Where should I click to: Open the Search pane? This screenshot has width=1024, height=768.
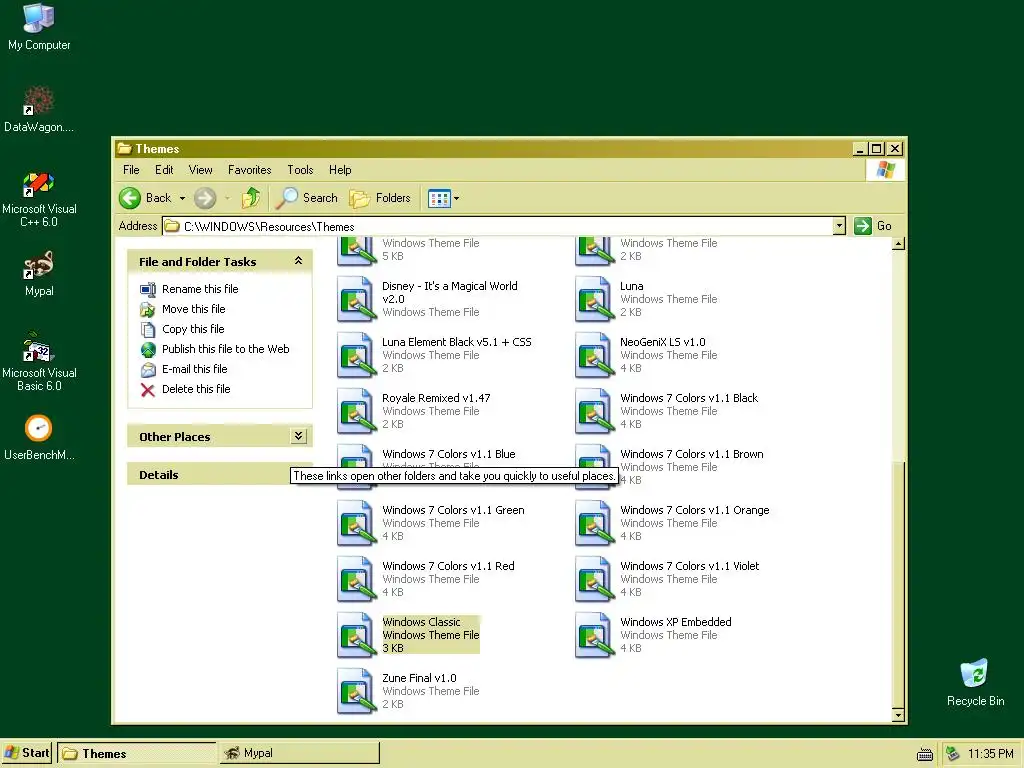click(307, 198)
